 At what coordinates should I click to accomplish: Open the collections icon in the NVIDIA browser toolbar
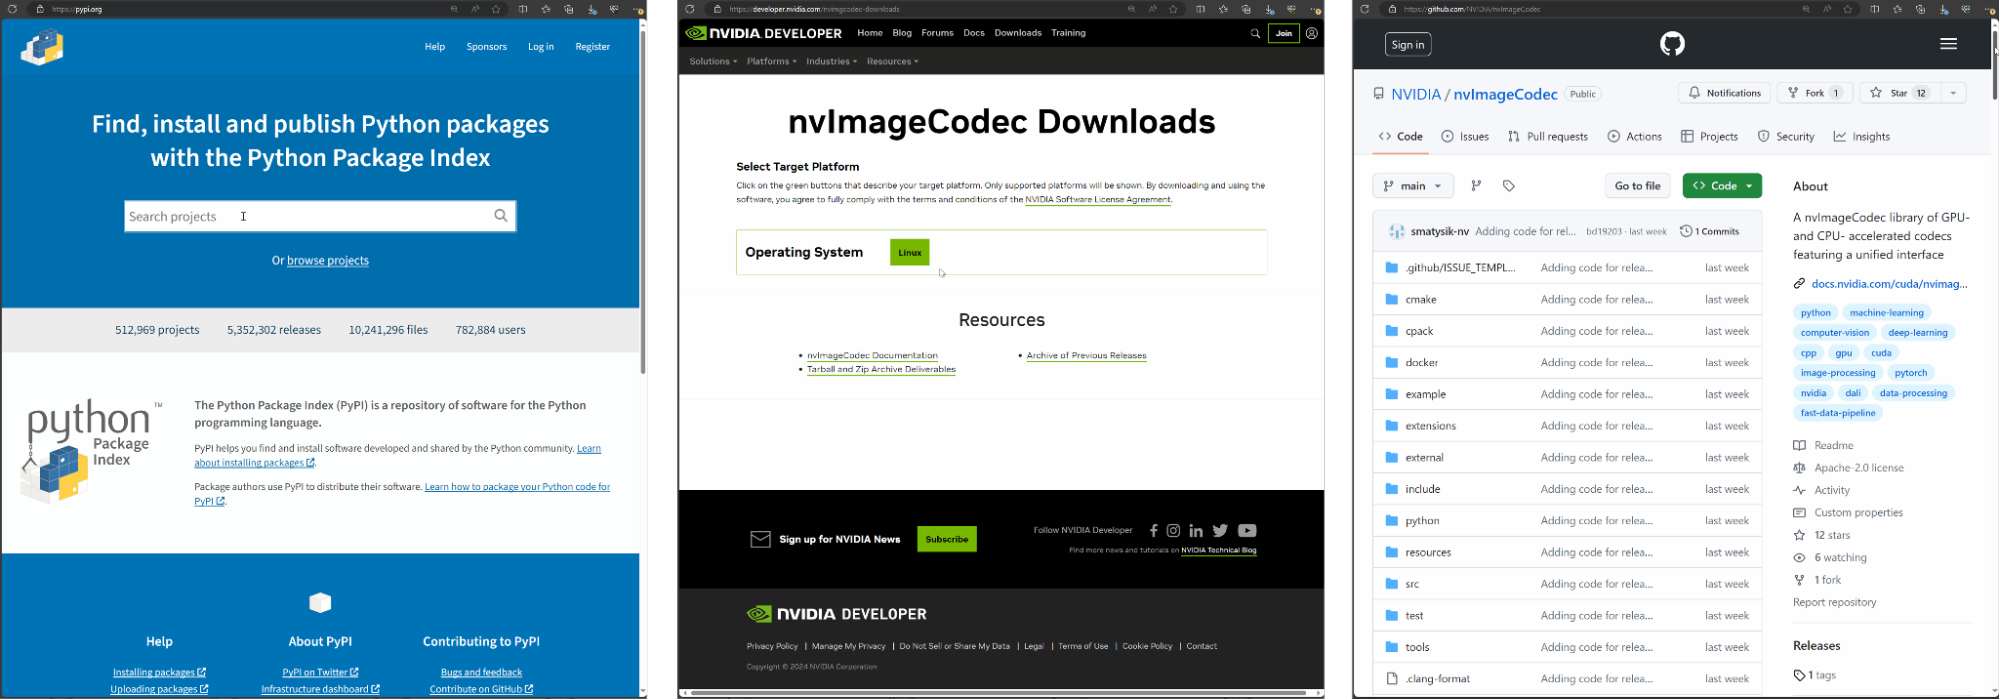coord(1246,9)
